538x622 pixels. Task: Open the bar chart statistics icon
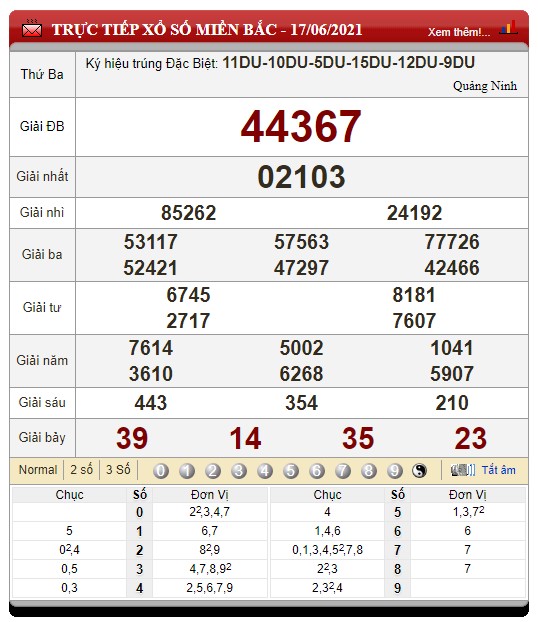(509, 27)
